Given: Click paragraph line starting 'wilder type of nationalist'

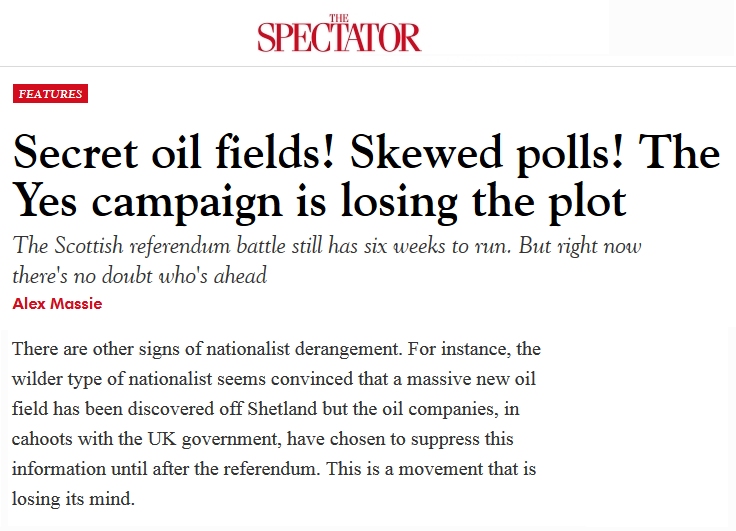Looking at the screenshot, I should click(x=274, y=378).
